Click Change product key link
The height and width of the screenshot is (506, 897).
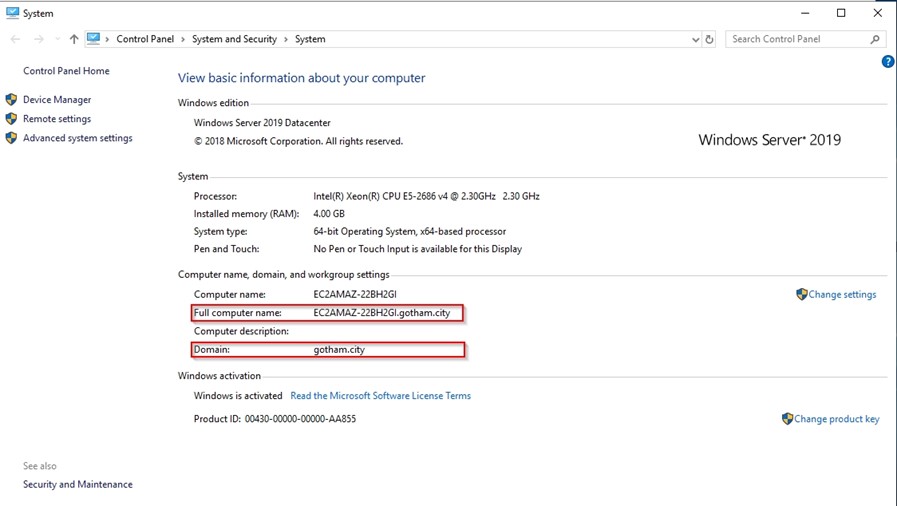836,419
